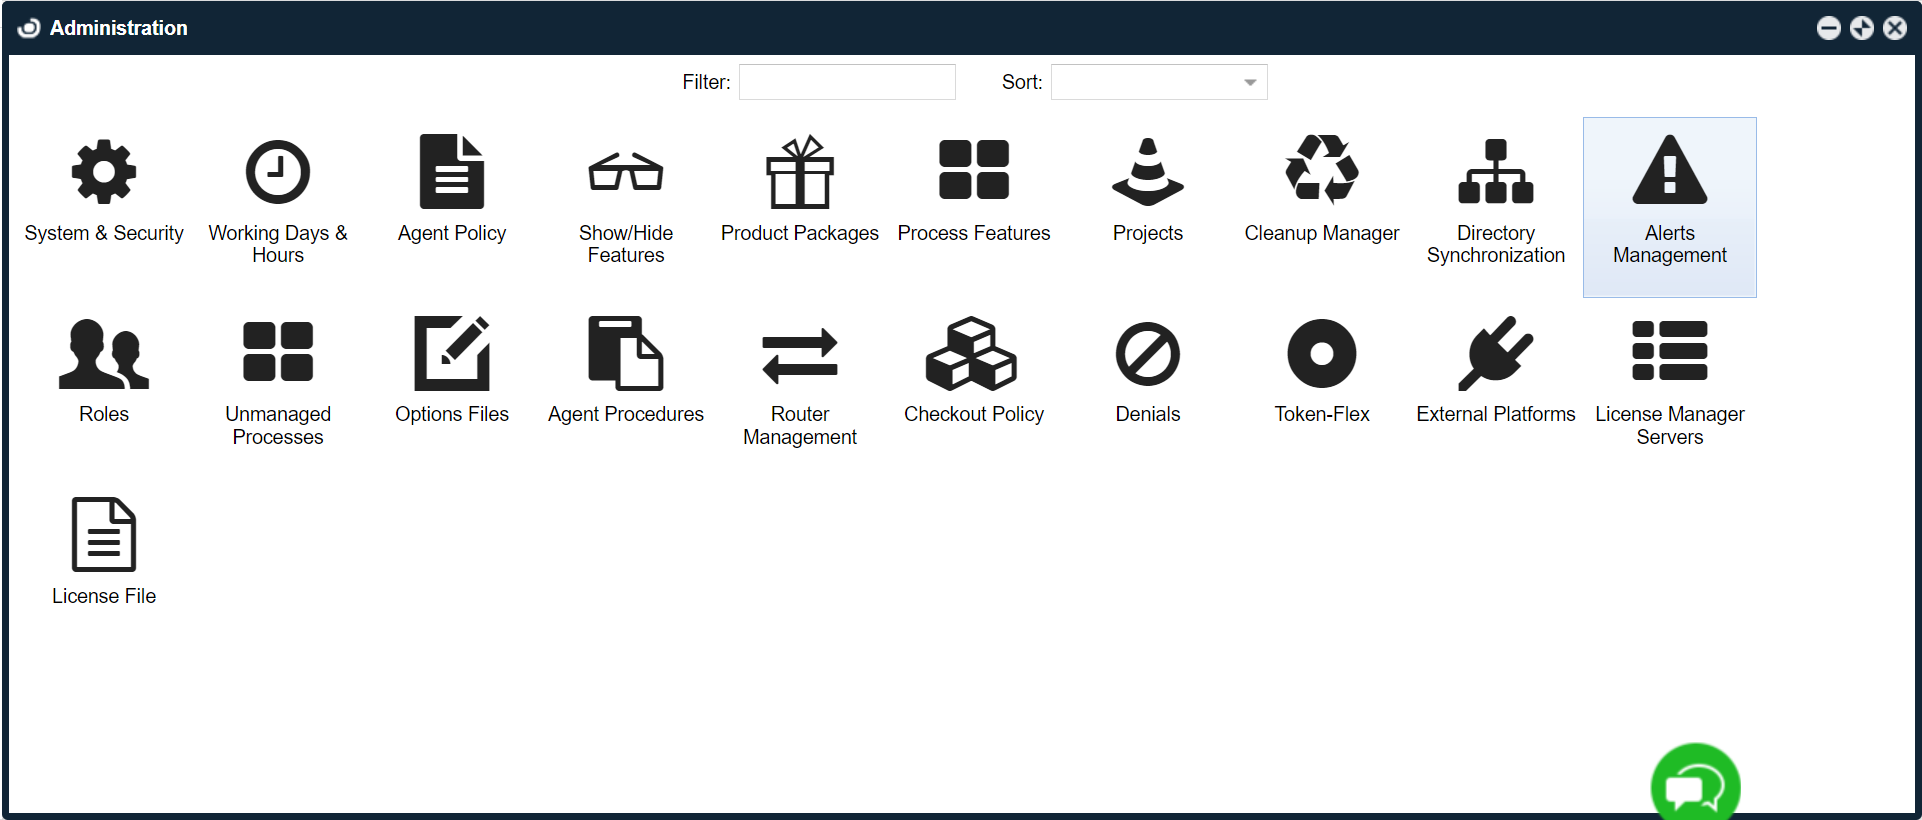This screenshot has width=1922, height=820.
Task: Open Working Days & Hours
Action: pos(278,173)
